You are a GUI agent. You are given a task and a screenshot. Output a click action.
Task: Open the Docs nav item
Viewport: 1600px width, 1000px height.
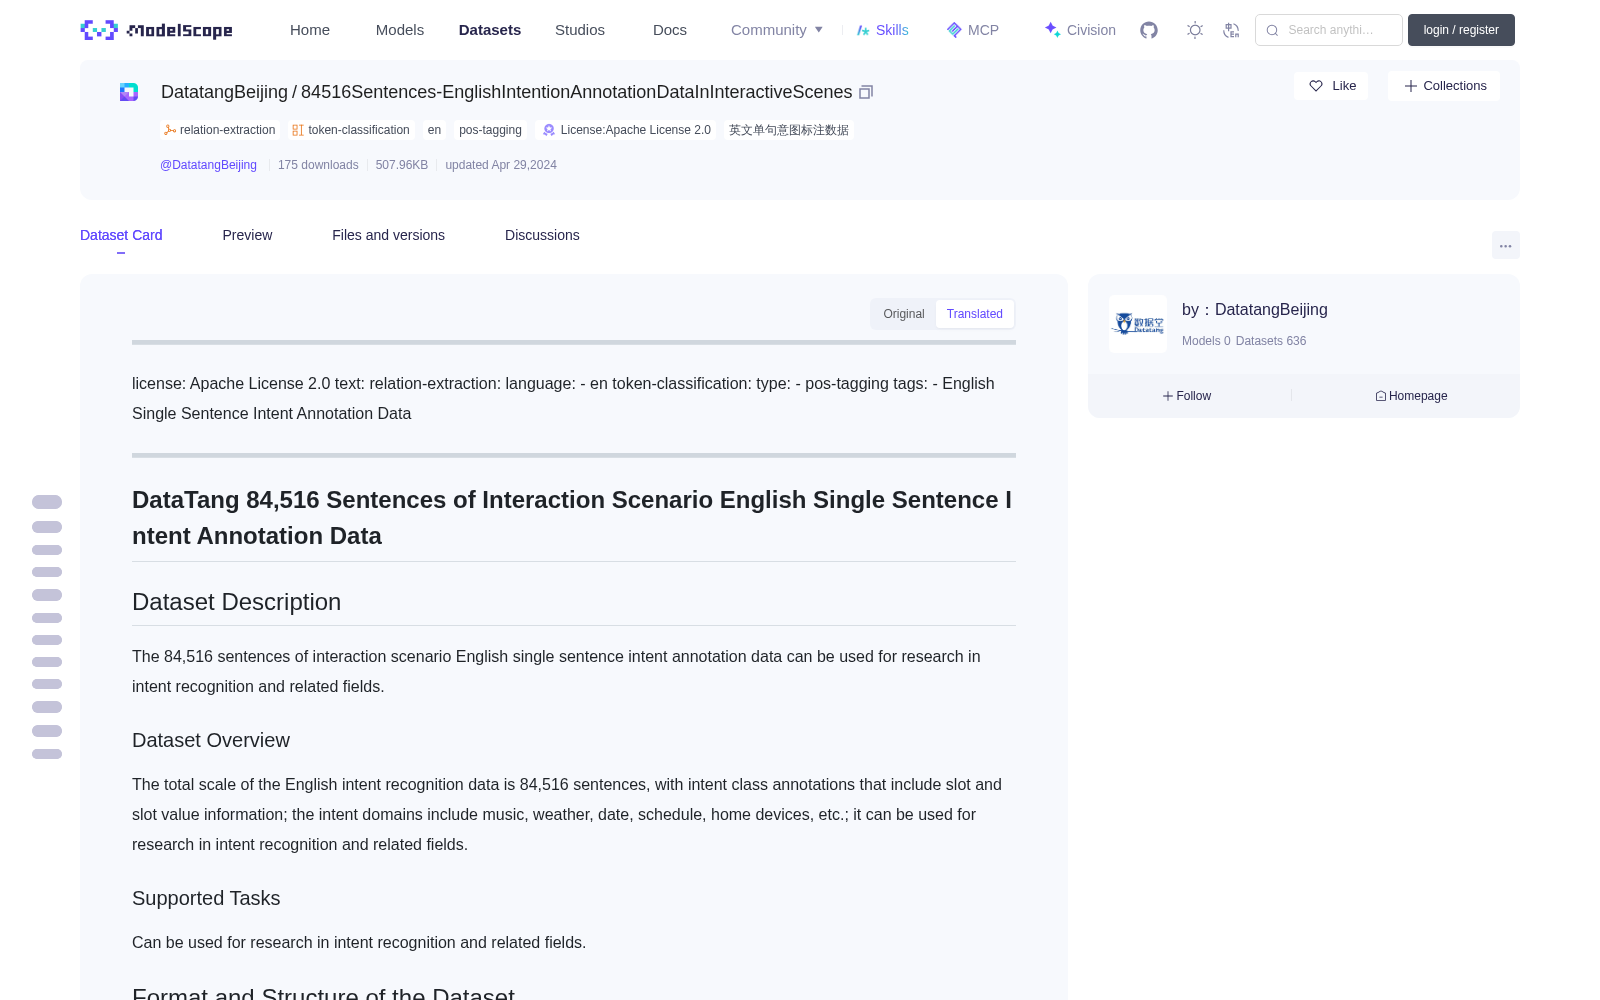[x=670, y=30]
